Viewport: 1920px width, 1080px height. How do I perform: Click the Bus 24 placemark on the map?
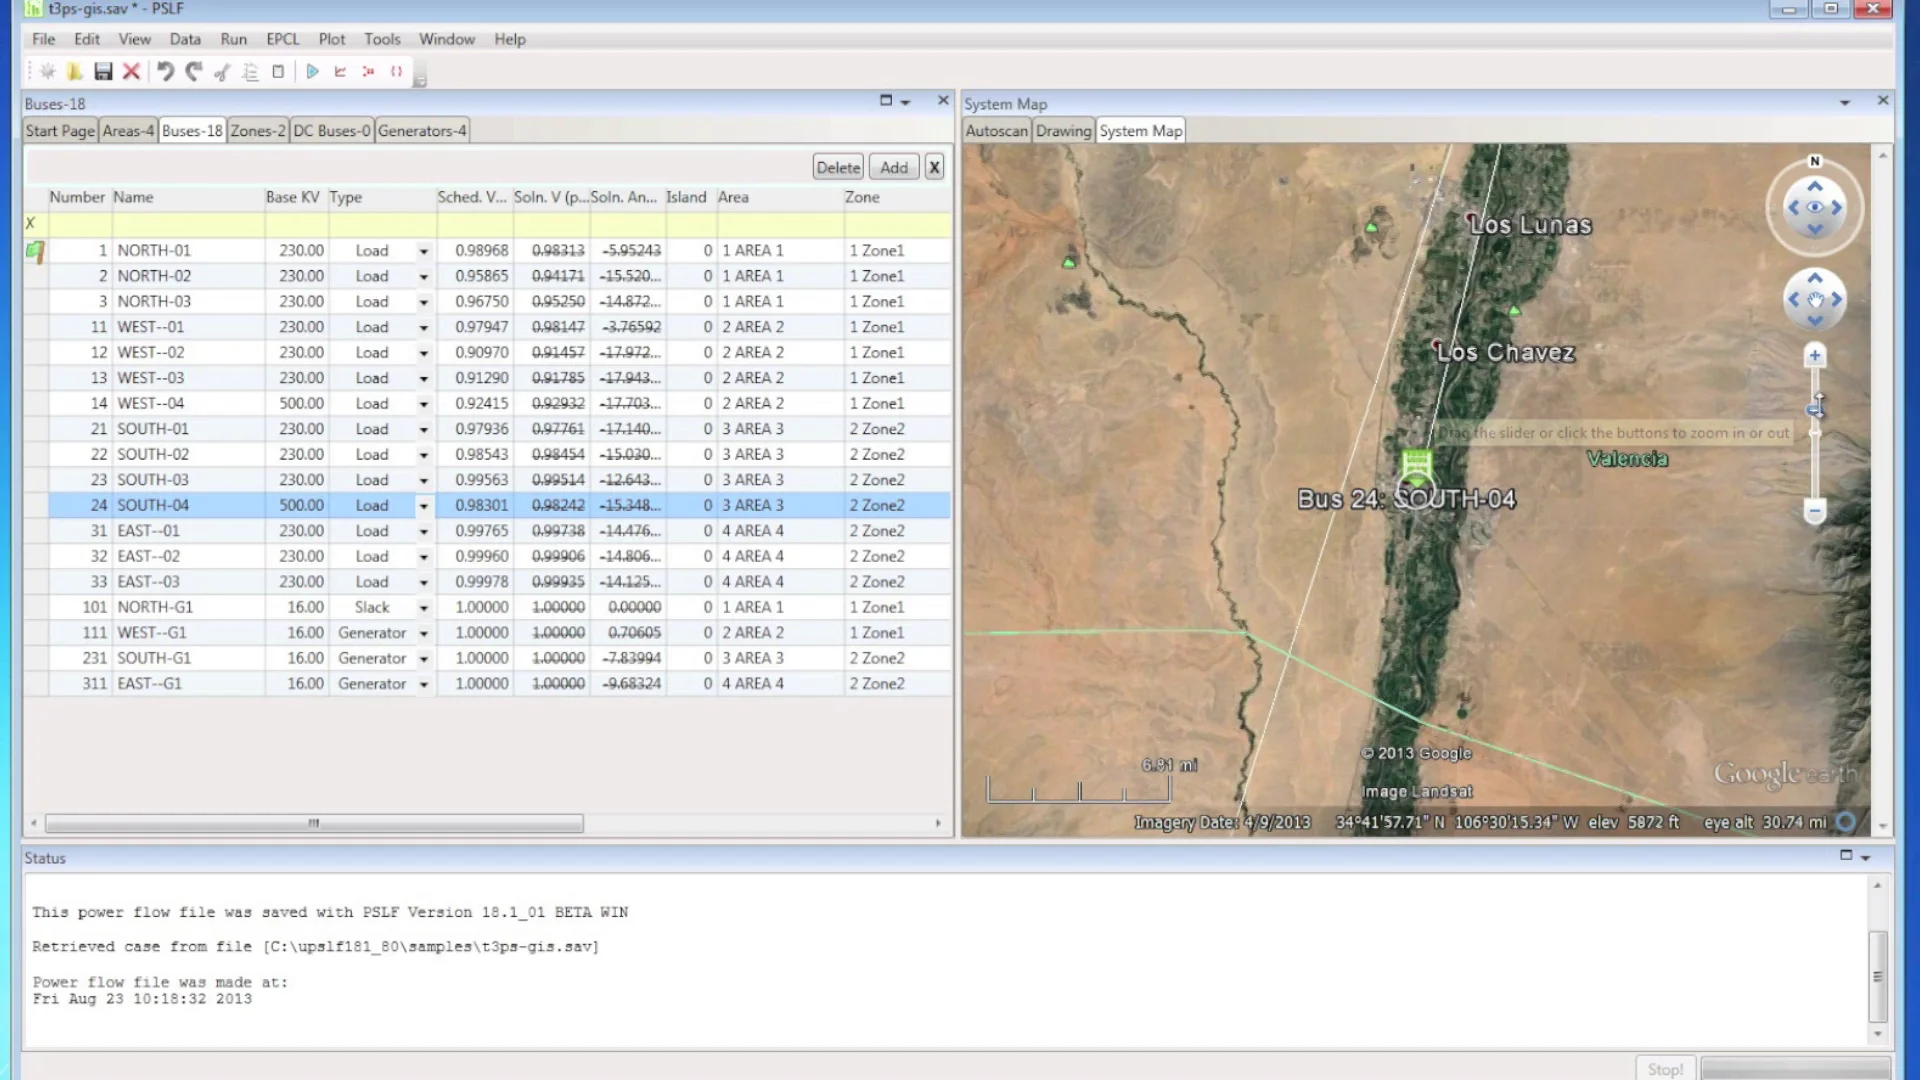tap(1416, 467)
